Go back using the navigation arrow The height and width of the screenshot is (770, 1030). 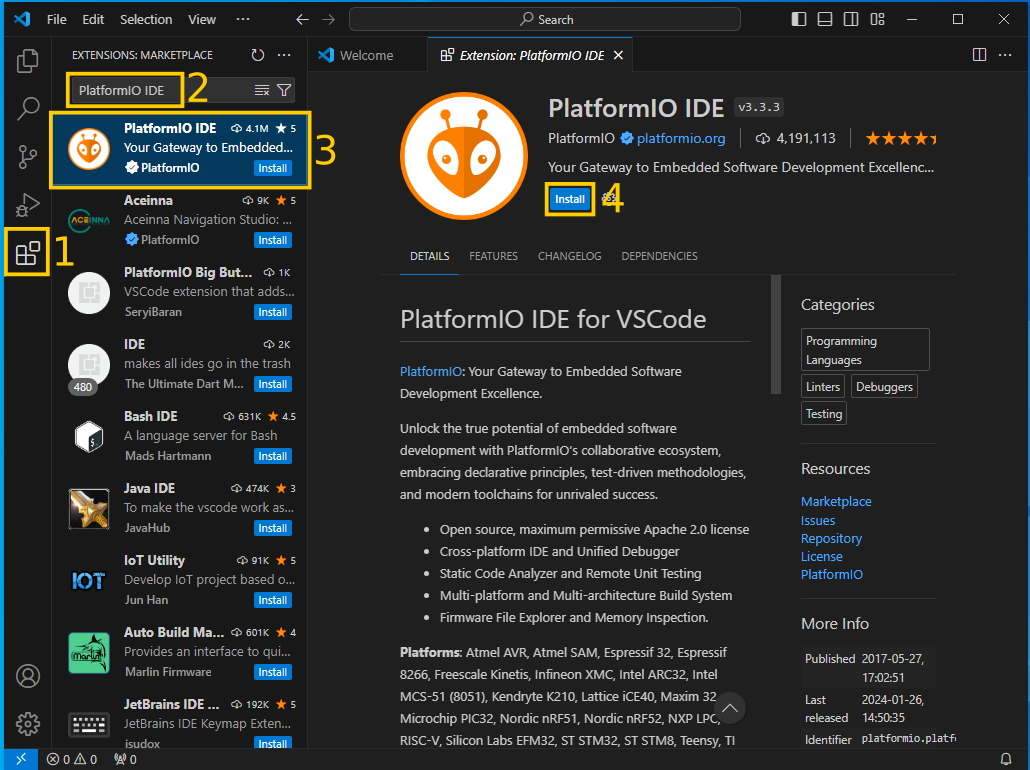tap(302, 20)
